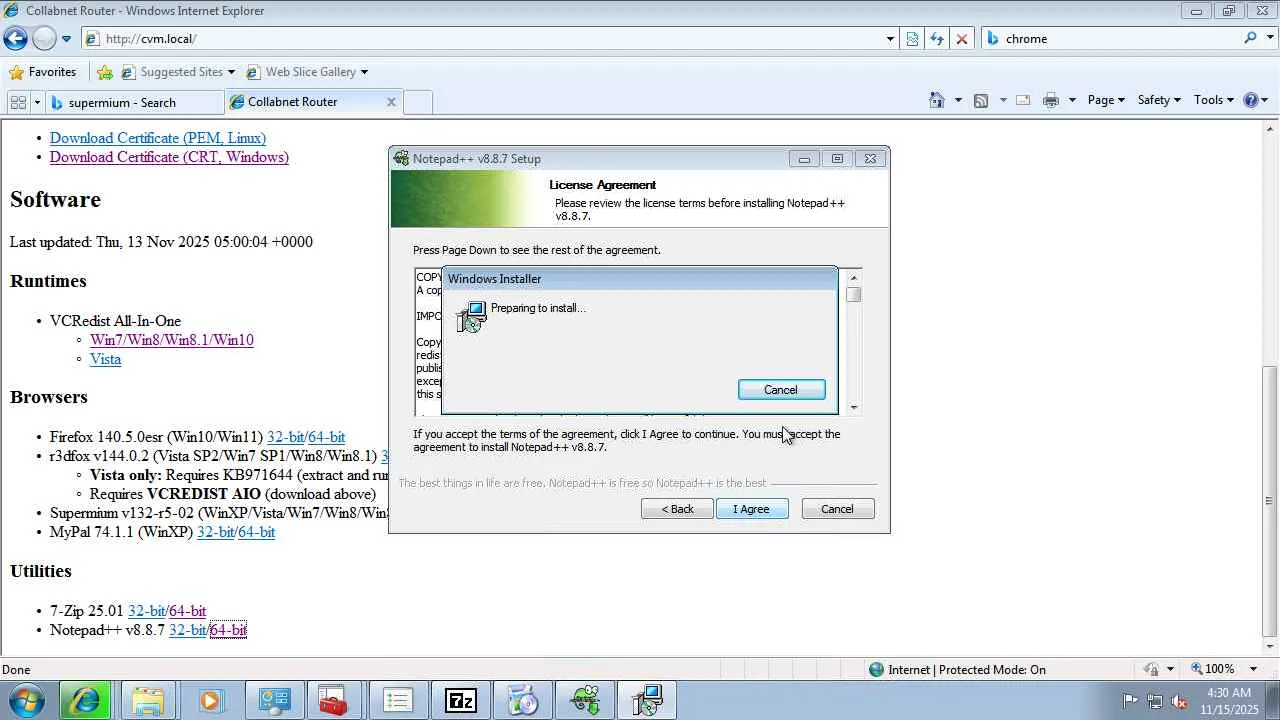
Task: Download MyPal 74.1.1 32-bit
Action: click(x=216, y=532)
